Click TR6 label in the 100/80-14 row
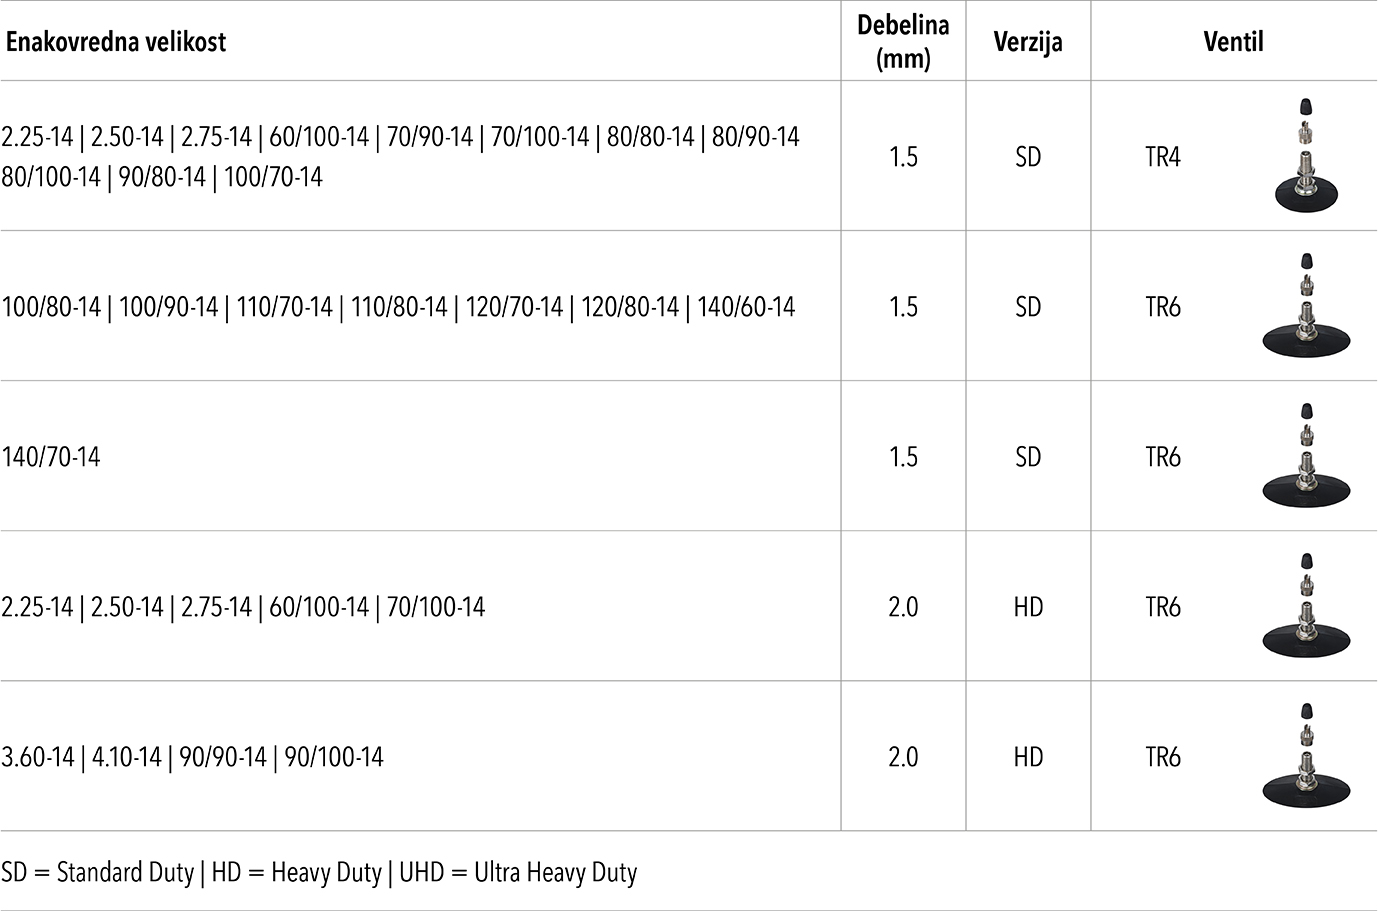Screen dimensions: 1378x911 pos(1163,307)
